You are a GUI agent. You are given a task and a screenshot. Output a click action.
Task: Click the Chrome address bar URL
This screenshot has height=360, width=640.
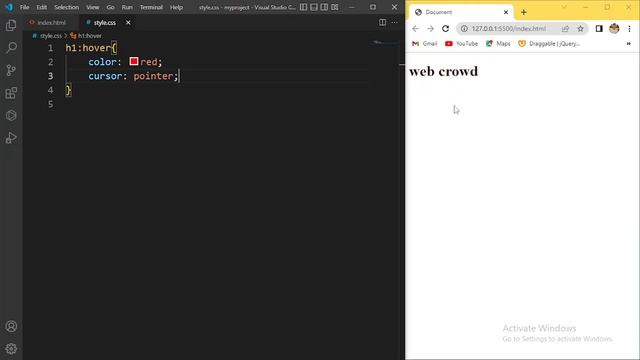click(509, 29)
